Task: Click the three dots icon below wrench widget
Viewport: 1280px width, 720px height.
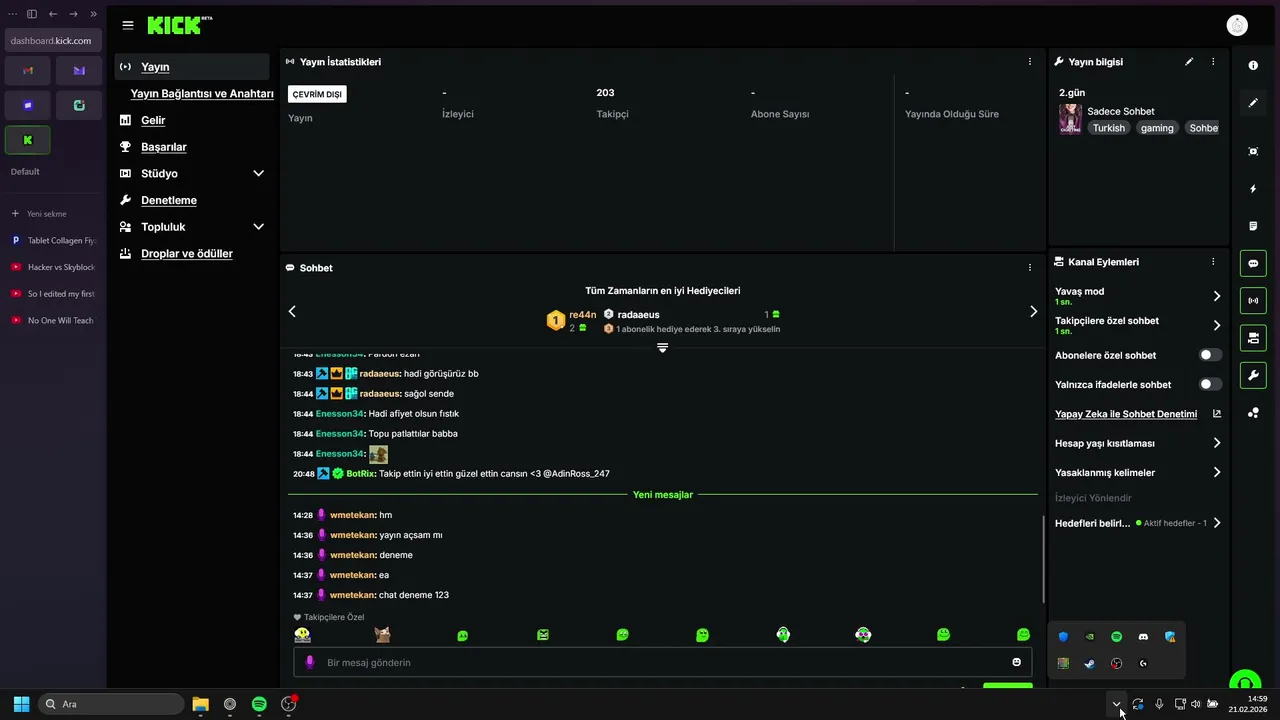Action: click(1253, 413)
